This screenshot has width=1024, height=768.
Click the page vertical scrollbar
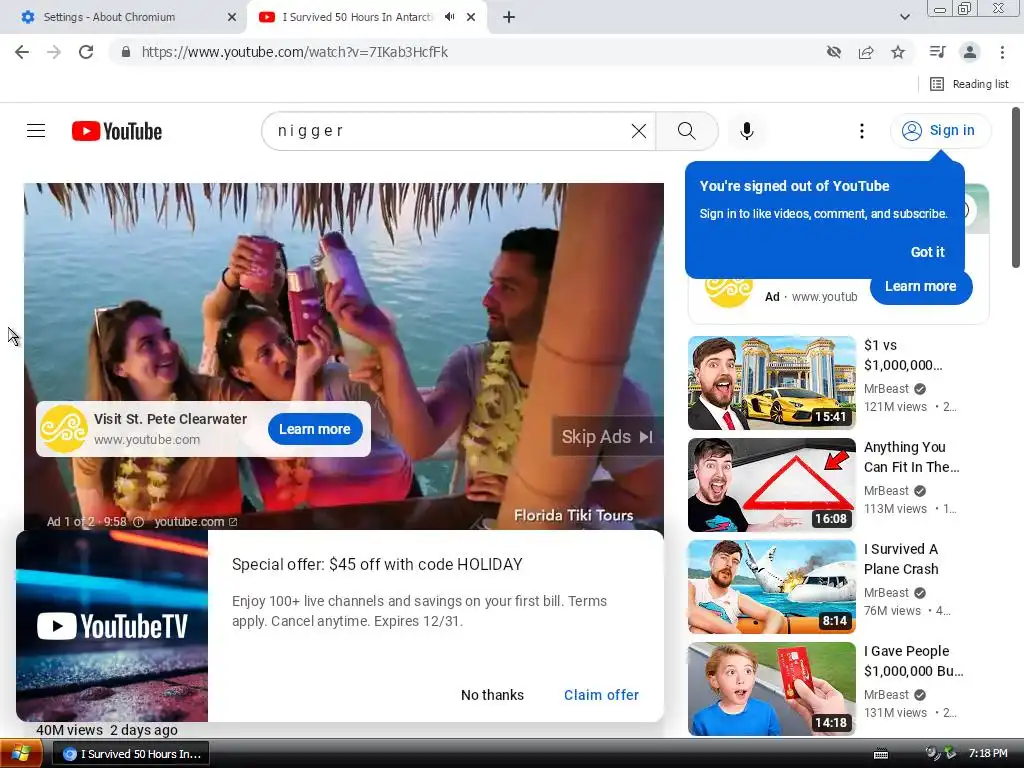(x=1016, y=188)
